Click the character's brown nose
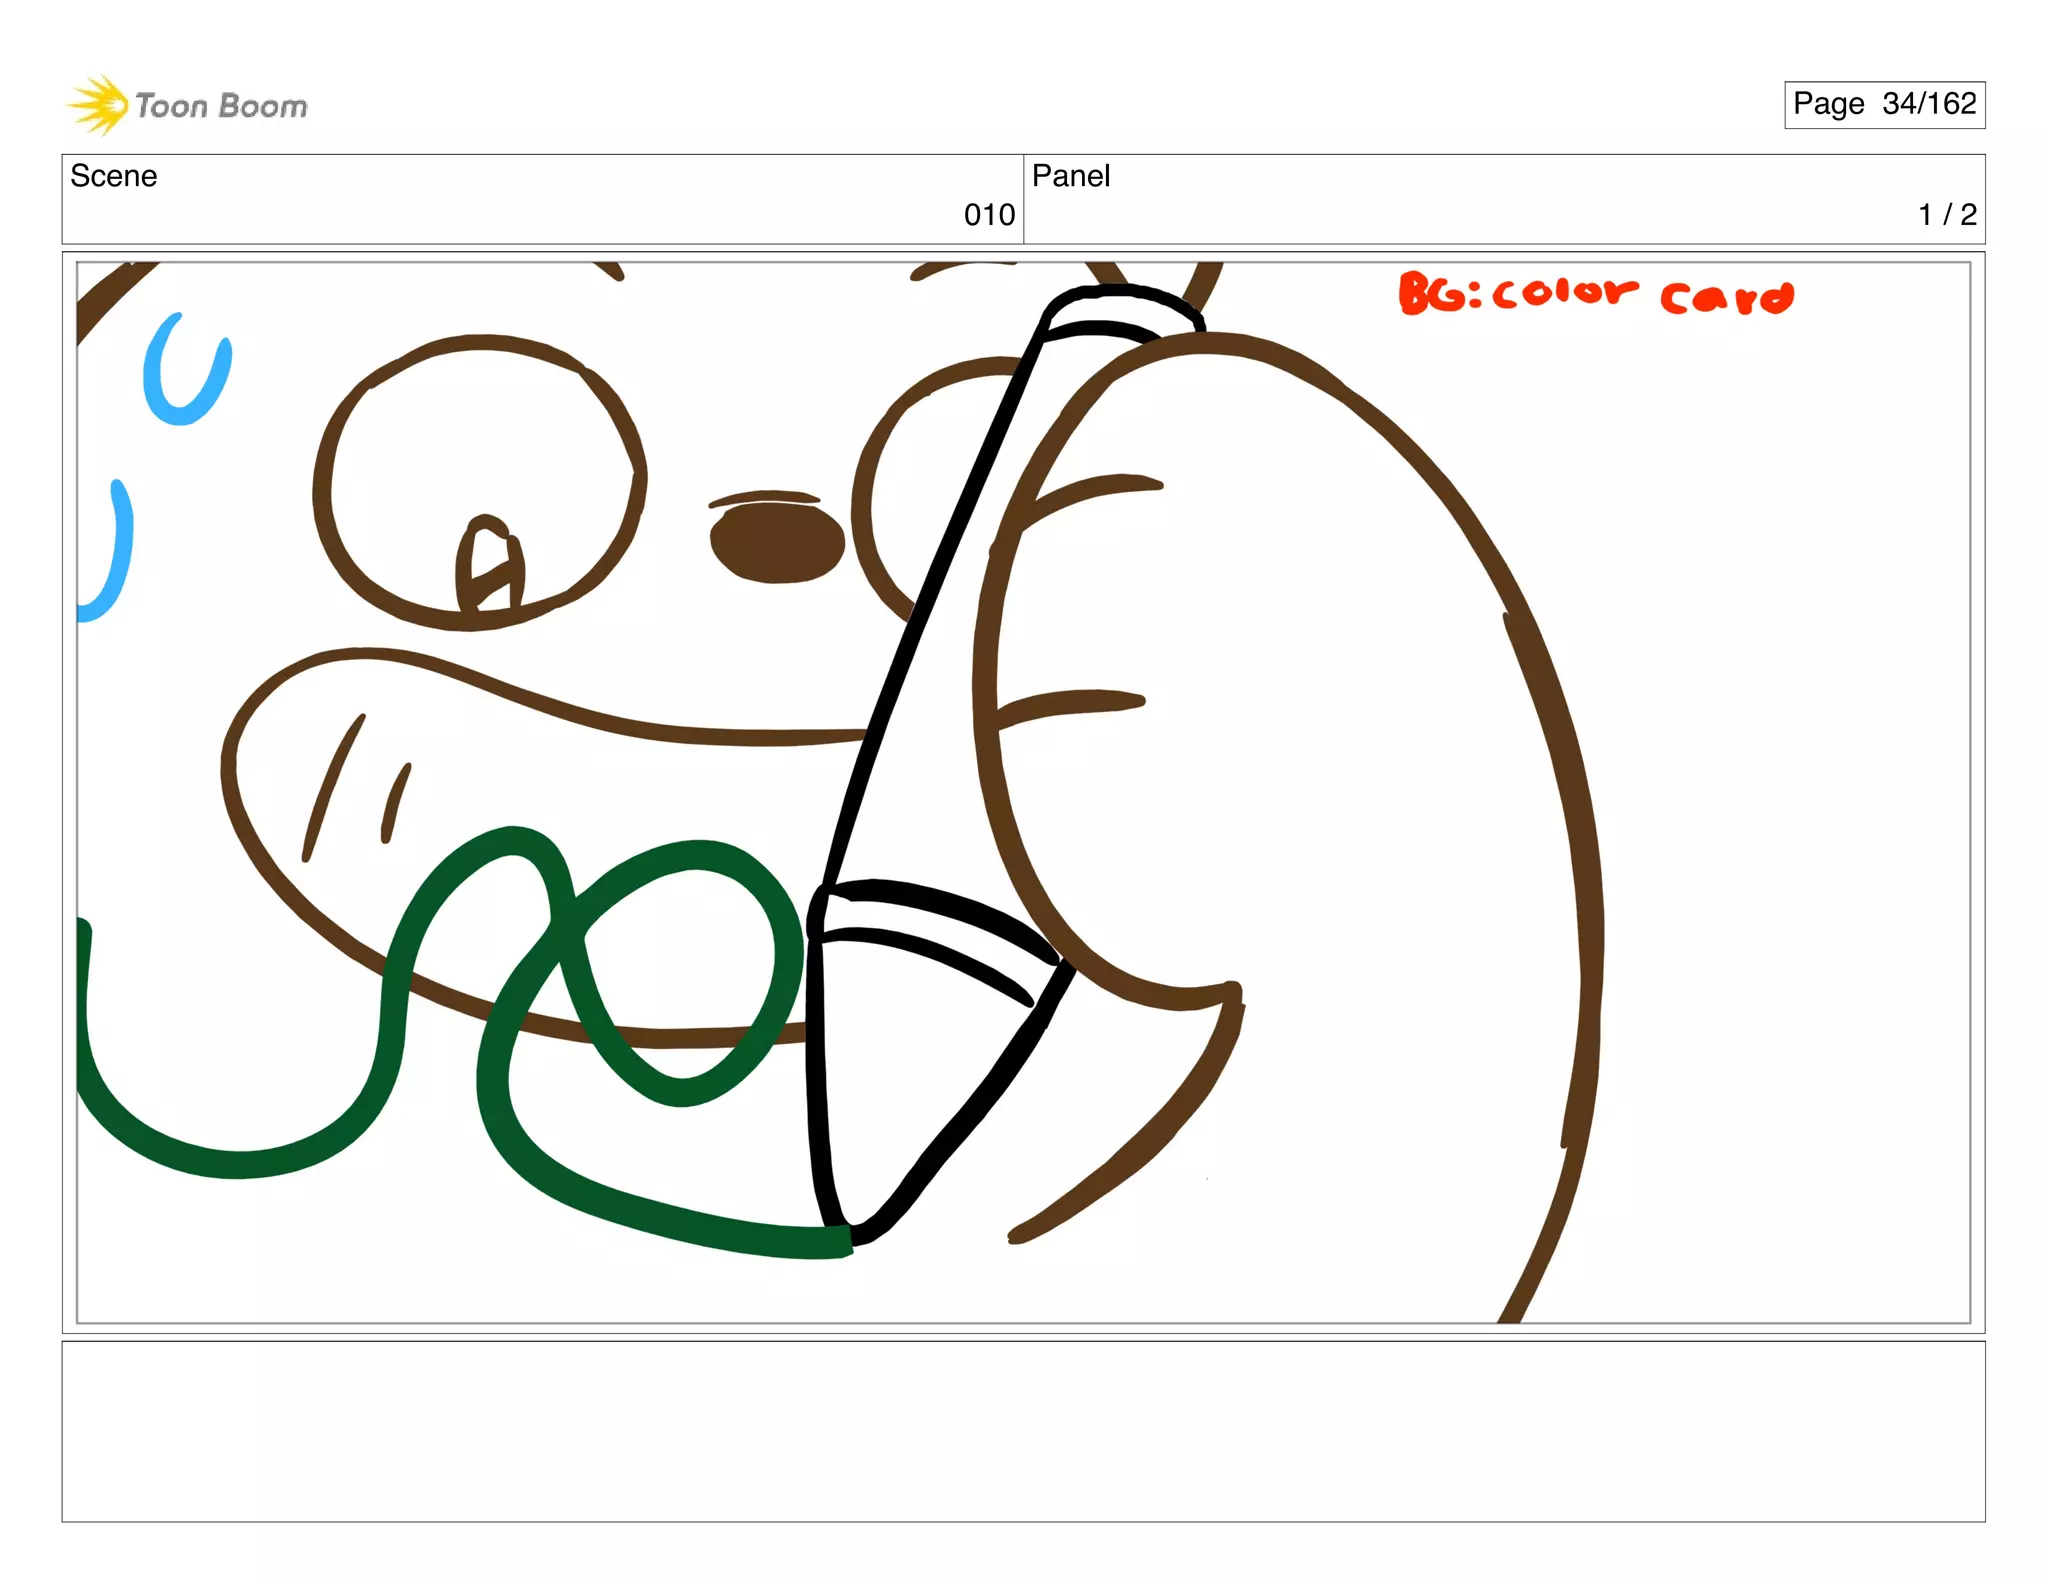Viewport: 2048px width, 1584px height. point(777,543)
